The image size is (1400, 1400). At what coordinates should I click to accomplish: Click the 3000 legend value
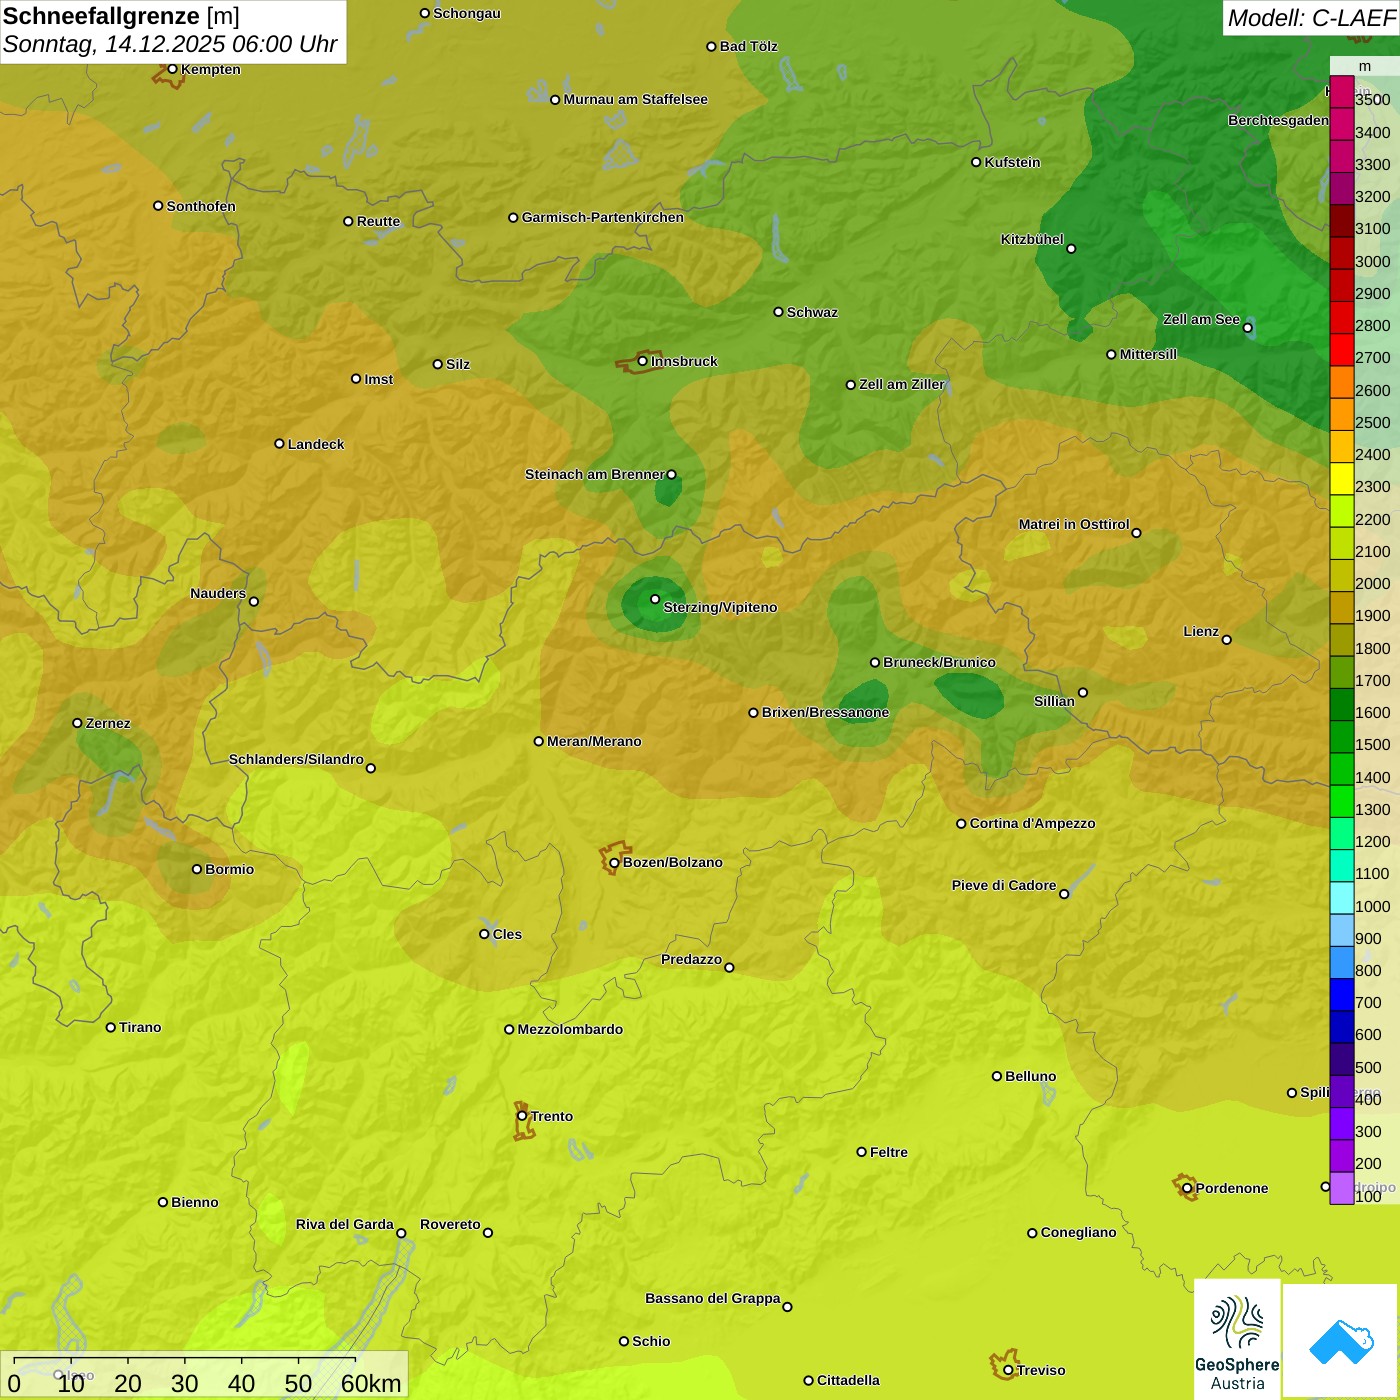point(1372,261)
